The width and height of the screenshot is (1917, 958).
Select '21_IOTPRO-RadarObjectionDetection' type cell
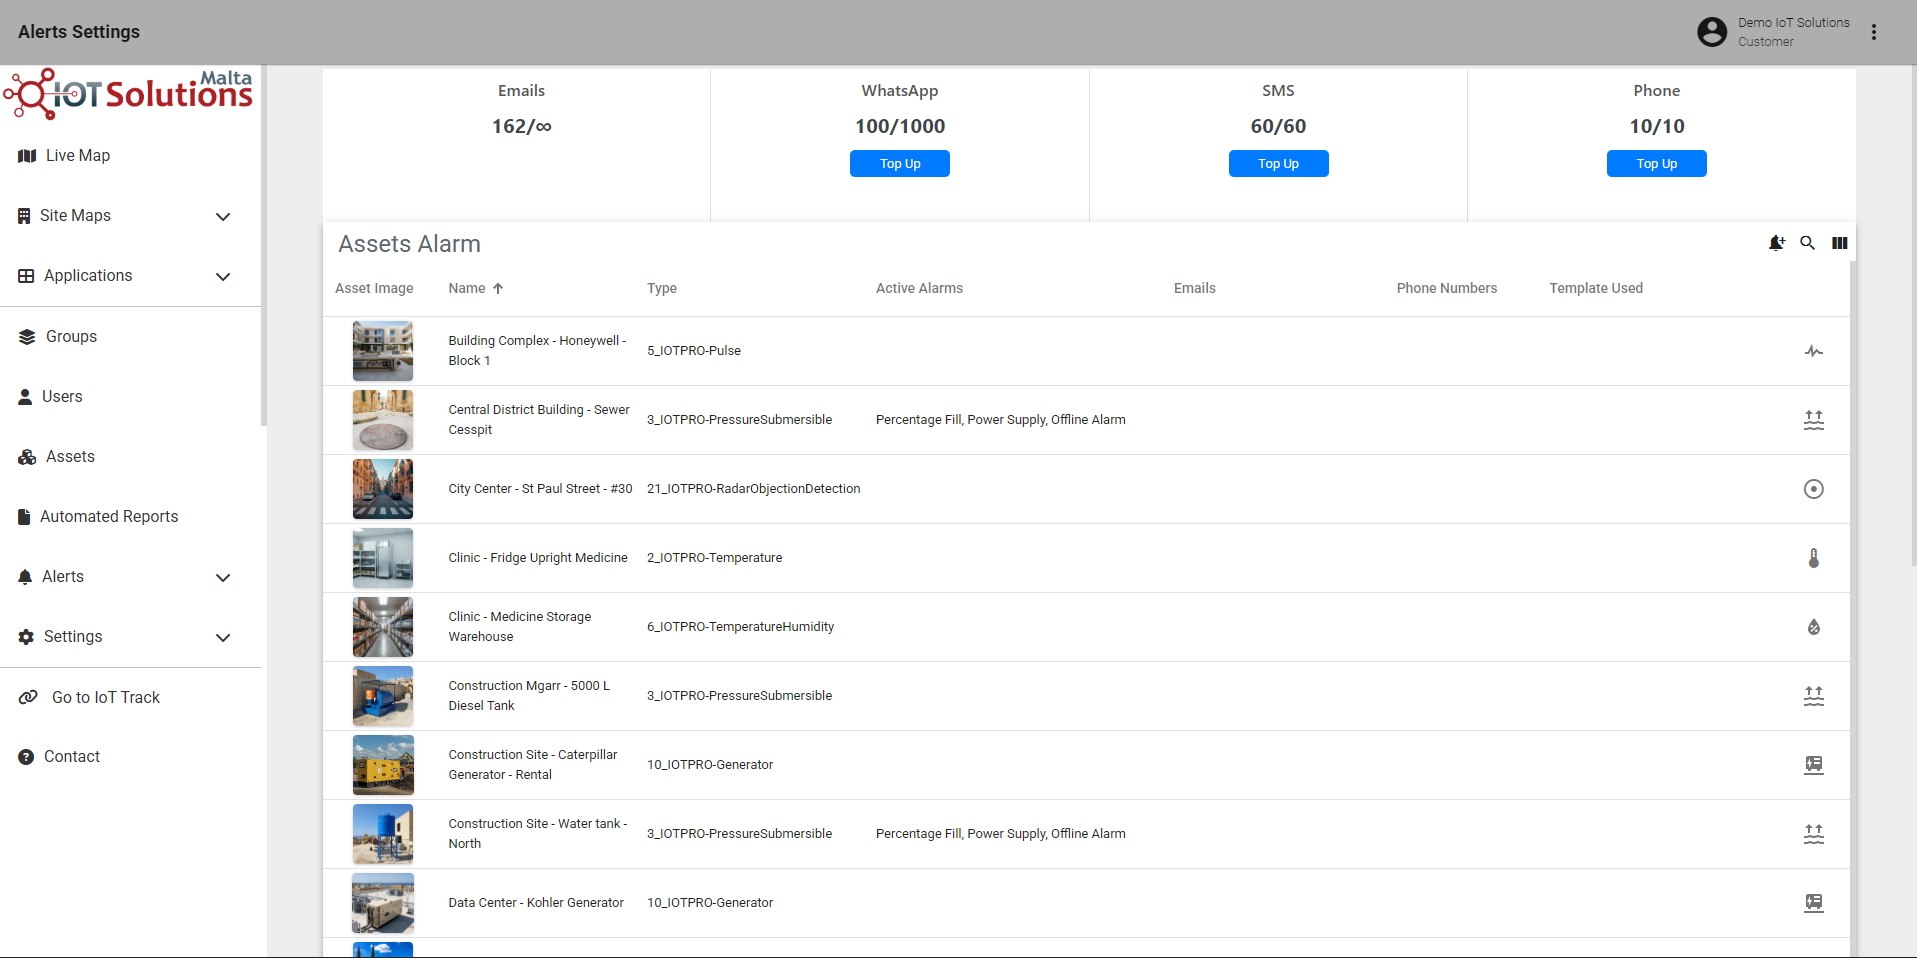[x=753, y=489]
